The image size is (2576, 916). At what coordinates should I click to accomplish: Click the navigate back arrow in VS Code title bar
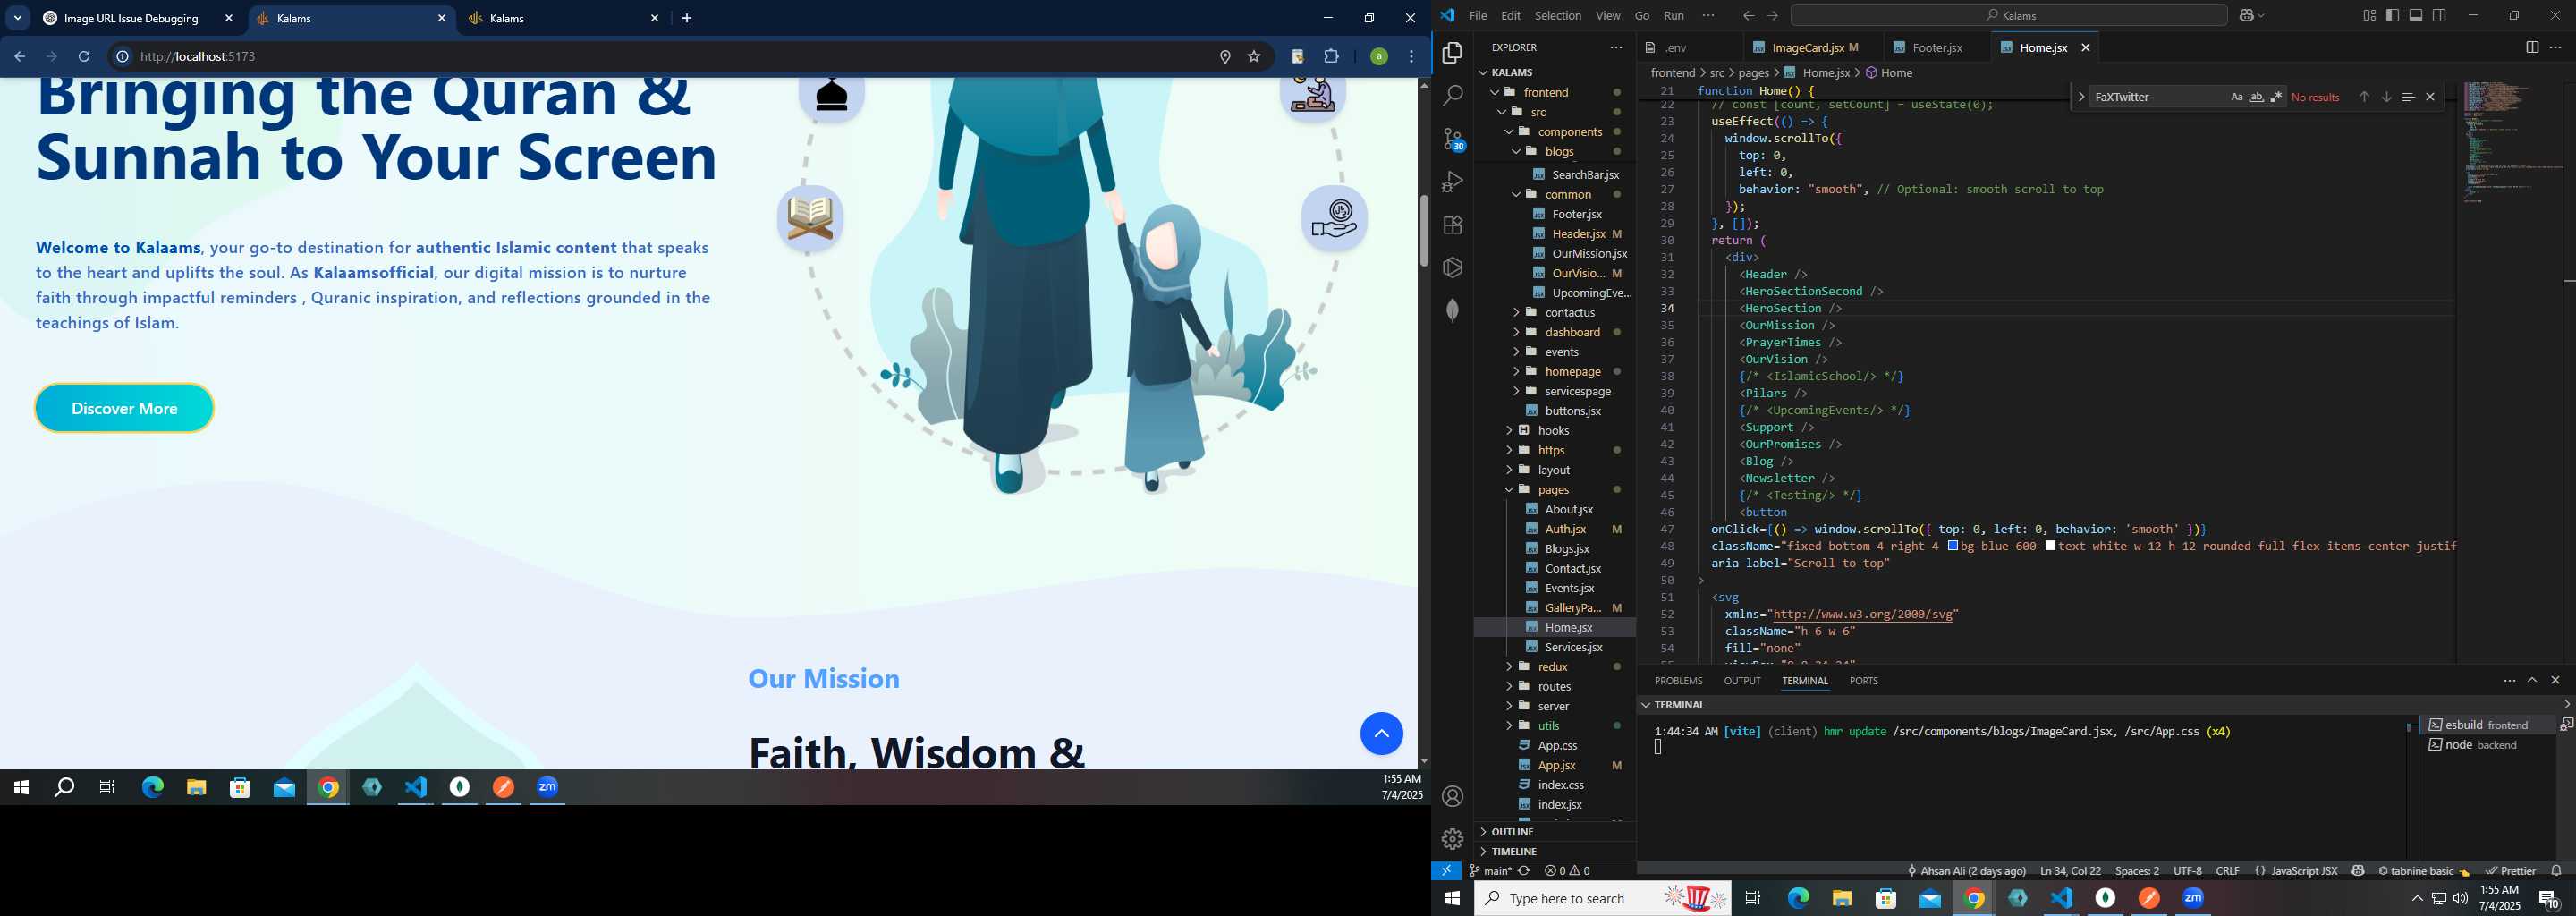1748,16
